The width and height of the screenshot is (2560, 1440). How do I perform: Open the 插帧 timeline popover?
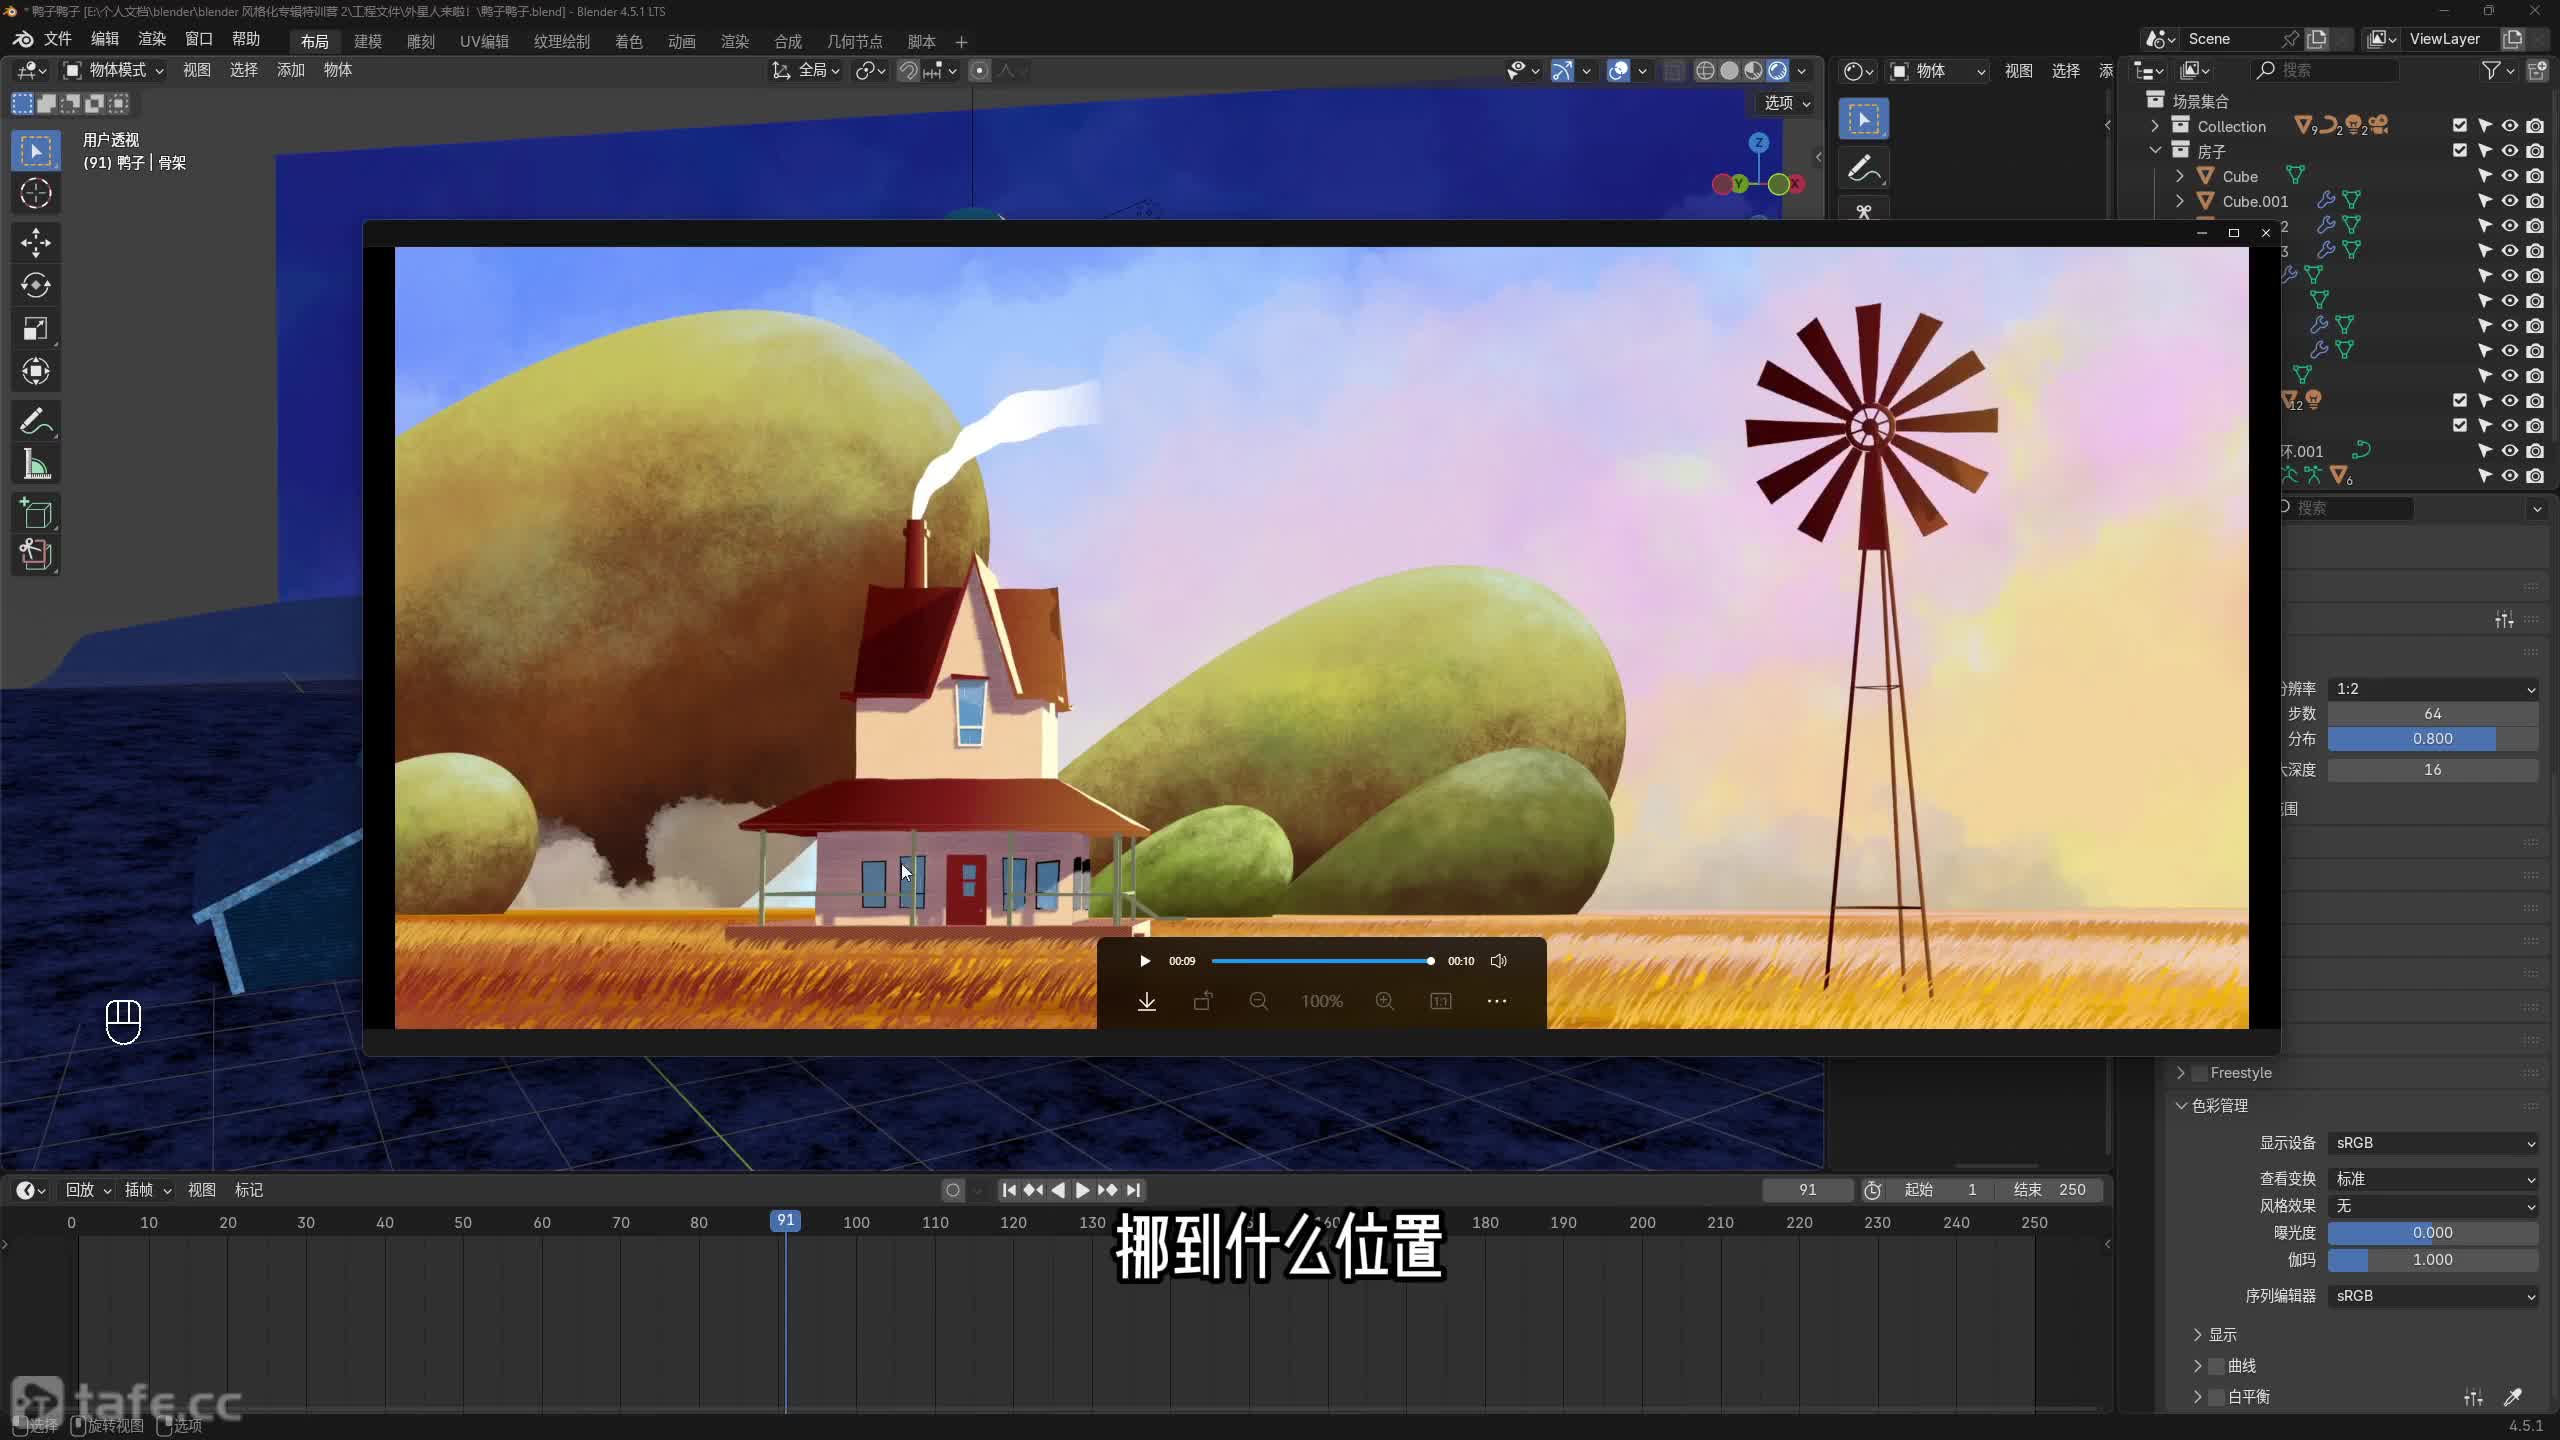click(147, 1190)
